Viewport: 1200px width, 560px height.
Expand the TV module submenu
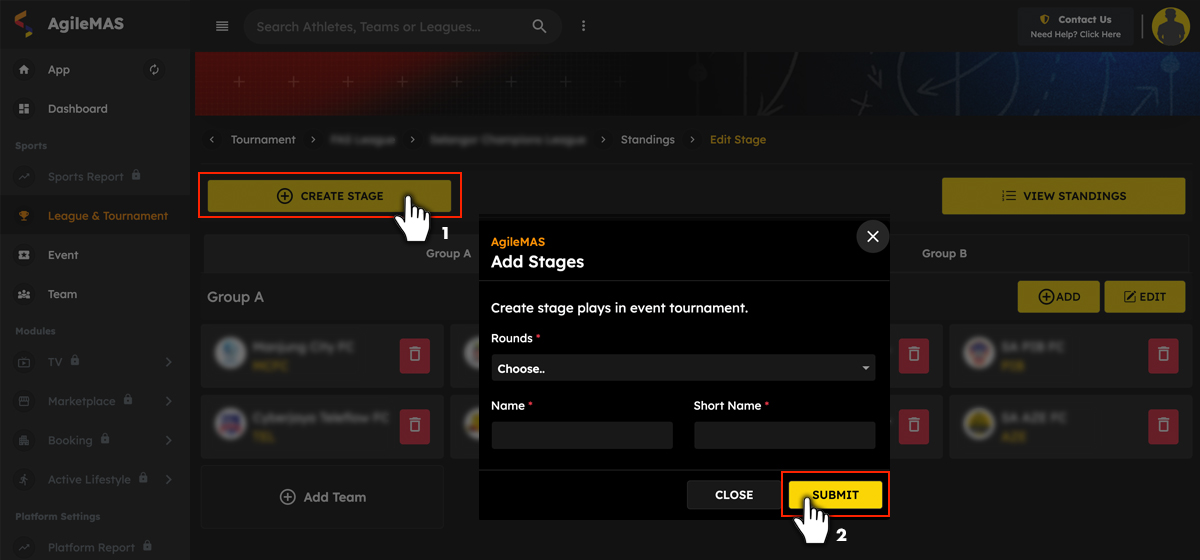tap(168, 362)
